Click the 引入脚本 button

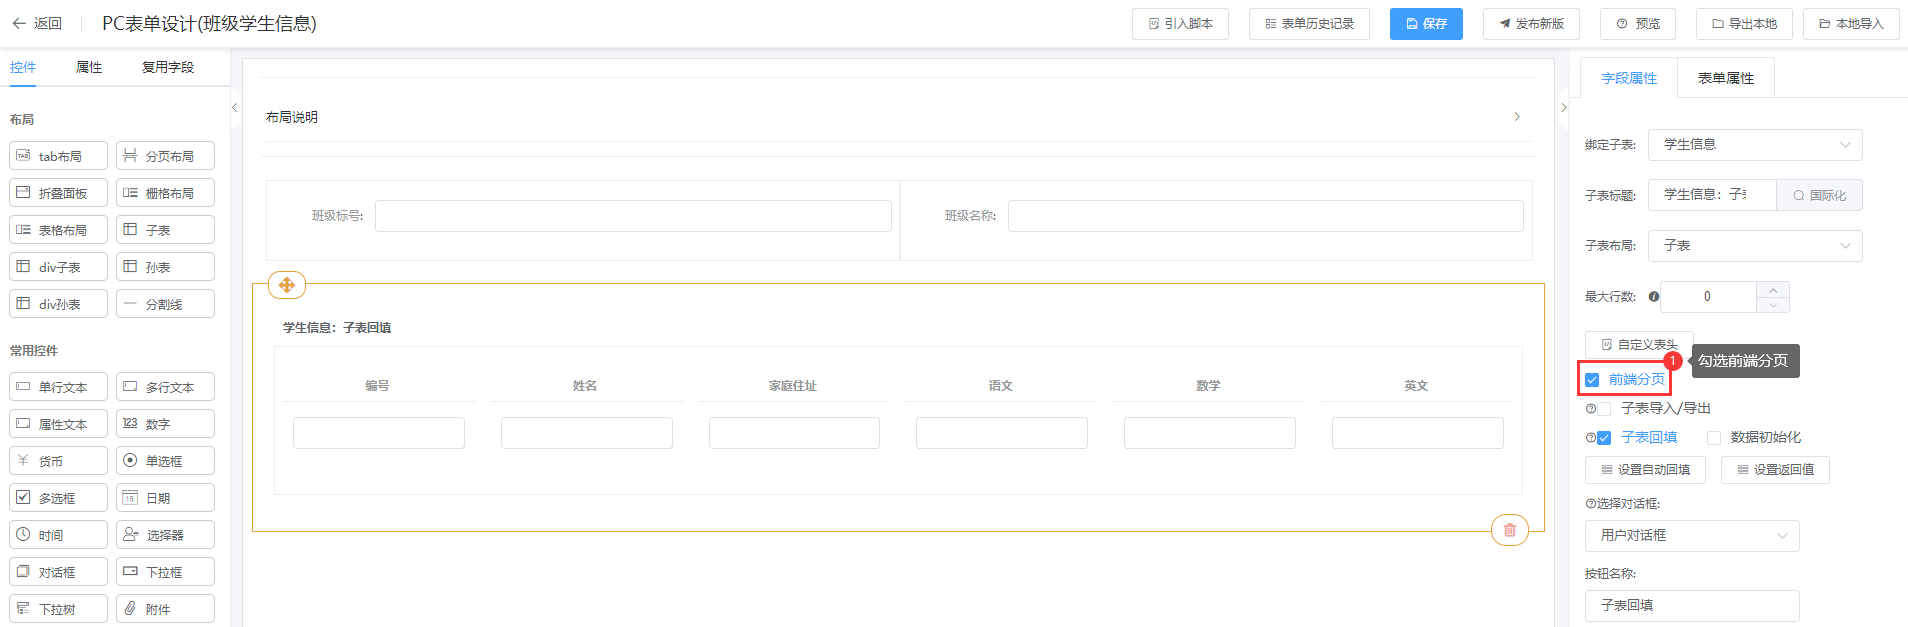click(x=1180, y=24)
